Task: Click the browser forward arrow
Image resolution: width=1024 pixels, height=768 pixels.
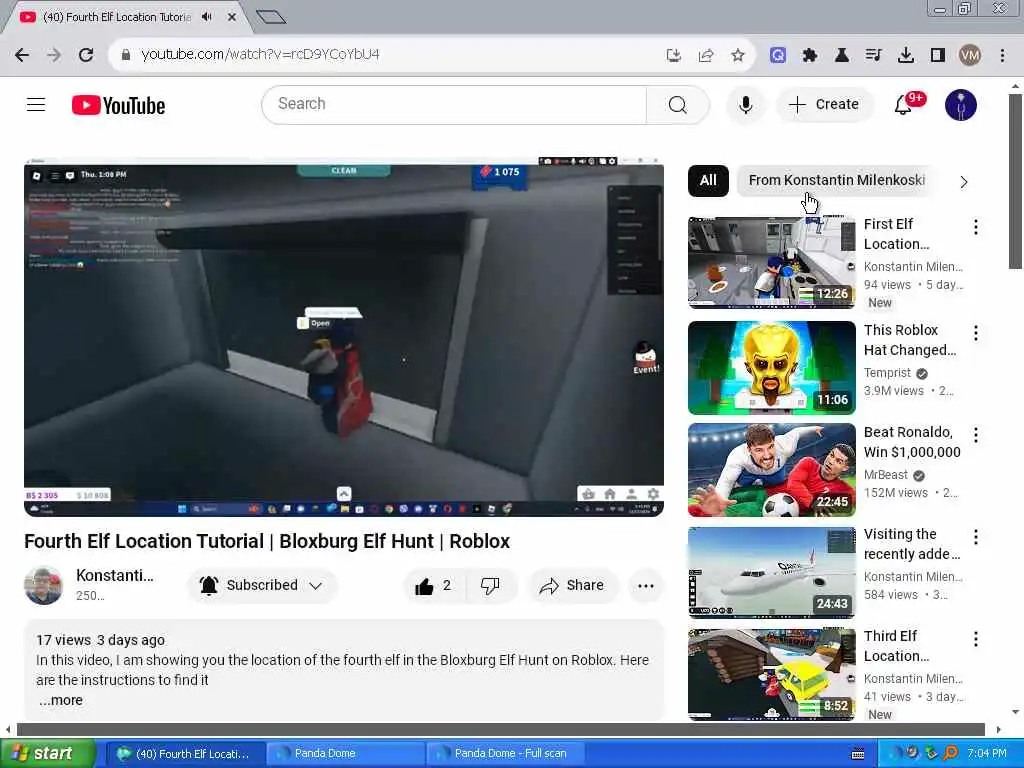Action: (54, 55)
